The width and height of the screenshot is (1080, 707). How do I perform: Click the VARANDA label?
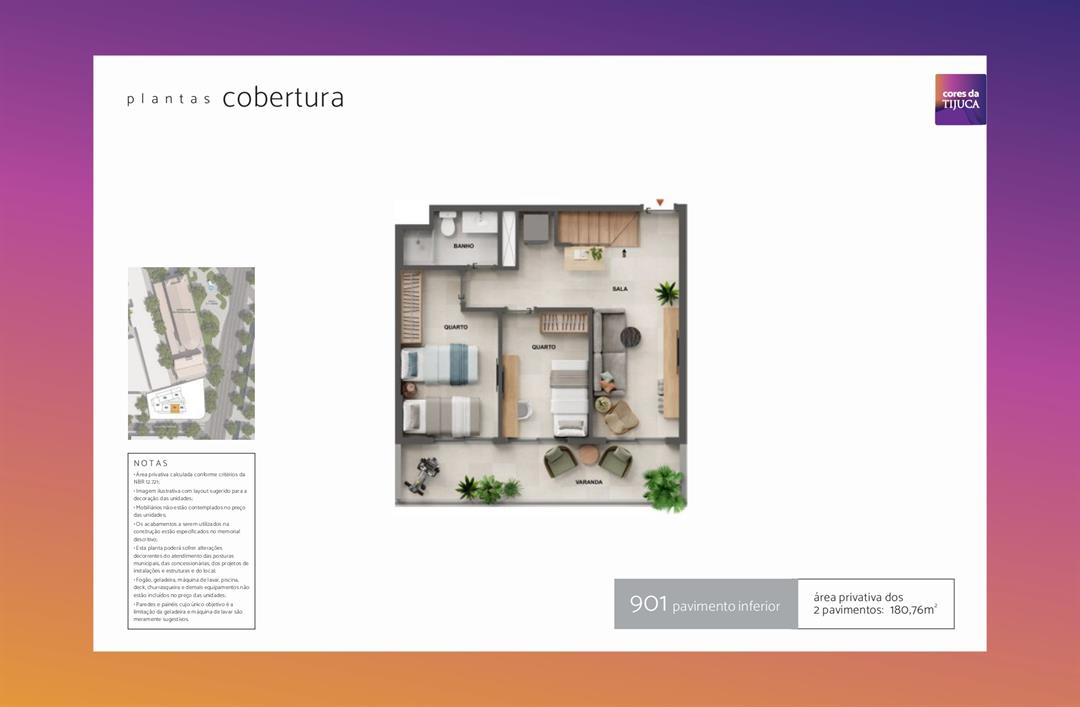tap(588, 483)
